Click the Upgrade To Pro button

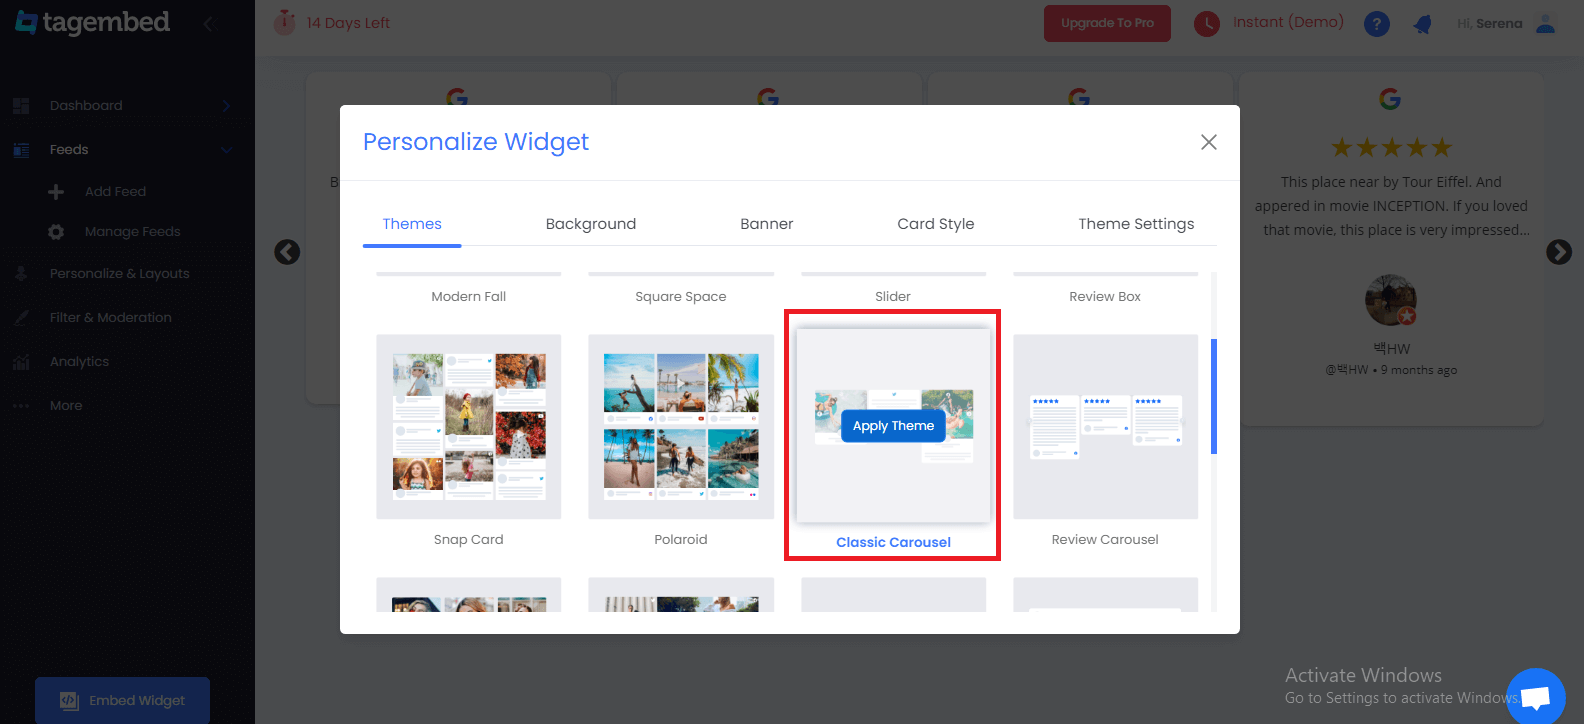(x=1107, y=23)
